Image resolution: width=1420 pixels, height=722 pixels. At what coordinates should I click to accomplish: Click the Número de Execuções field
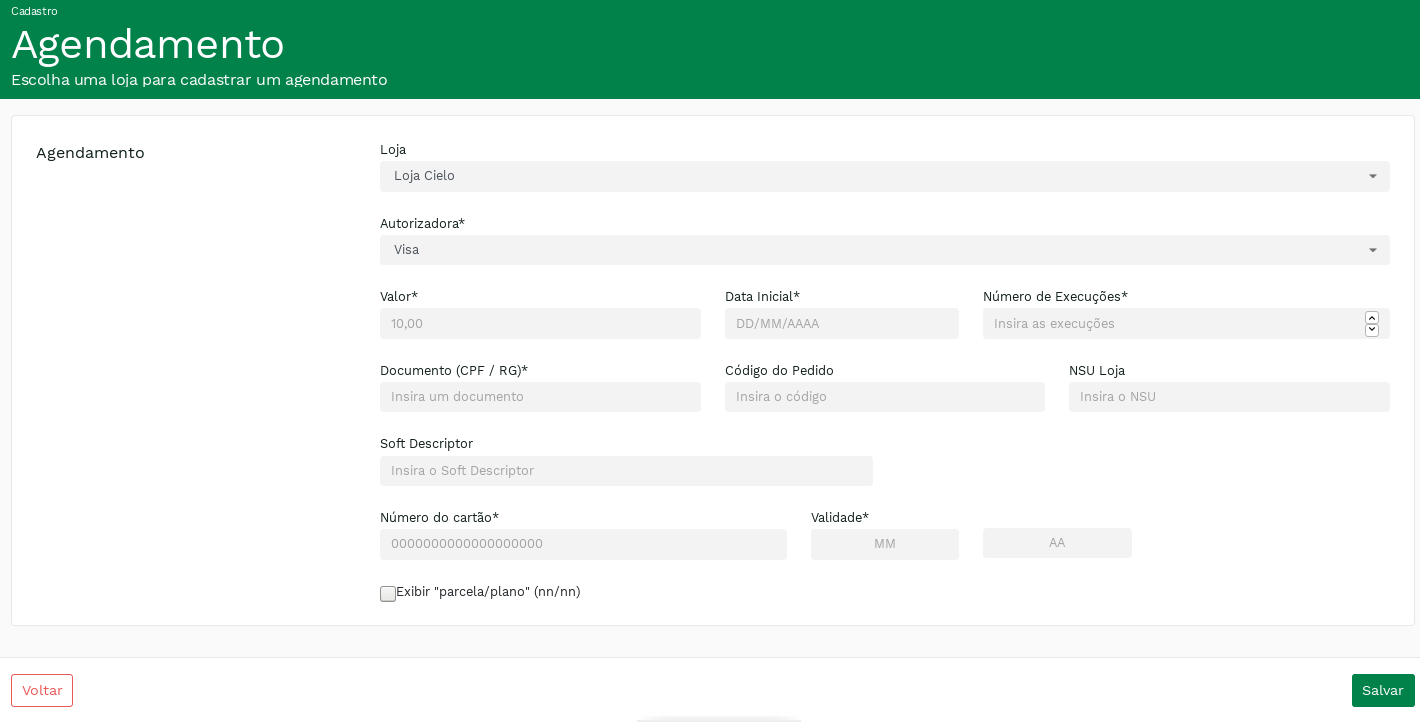pos(1172,324)
